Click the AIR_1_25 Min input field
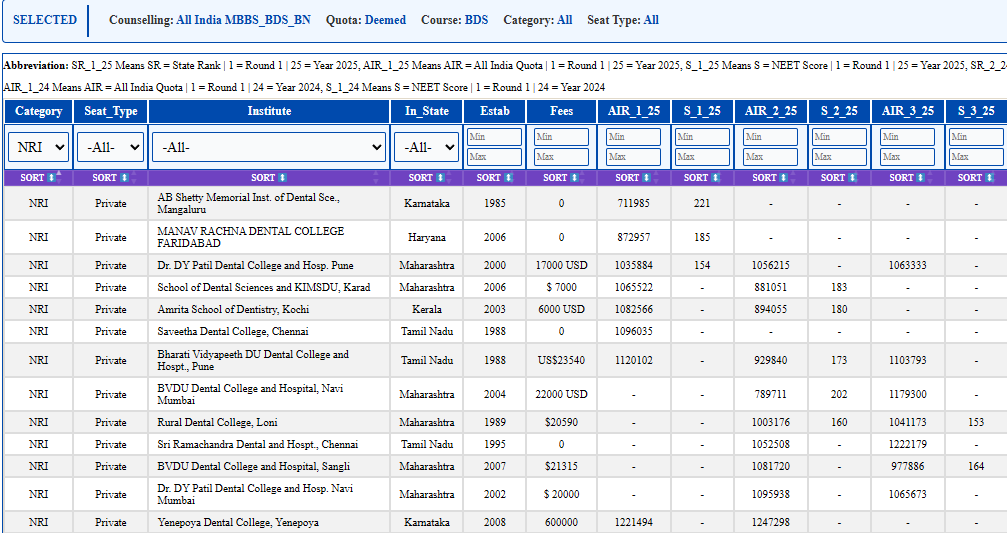The height and width of the screenshot is (533, 1007). click(x=634, y=137)
